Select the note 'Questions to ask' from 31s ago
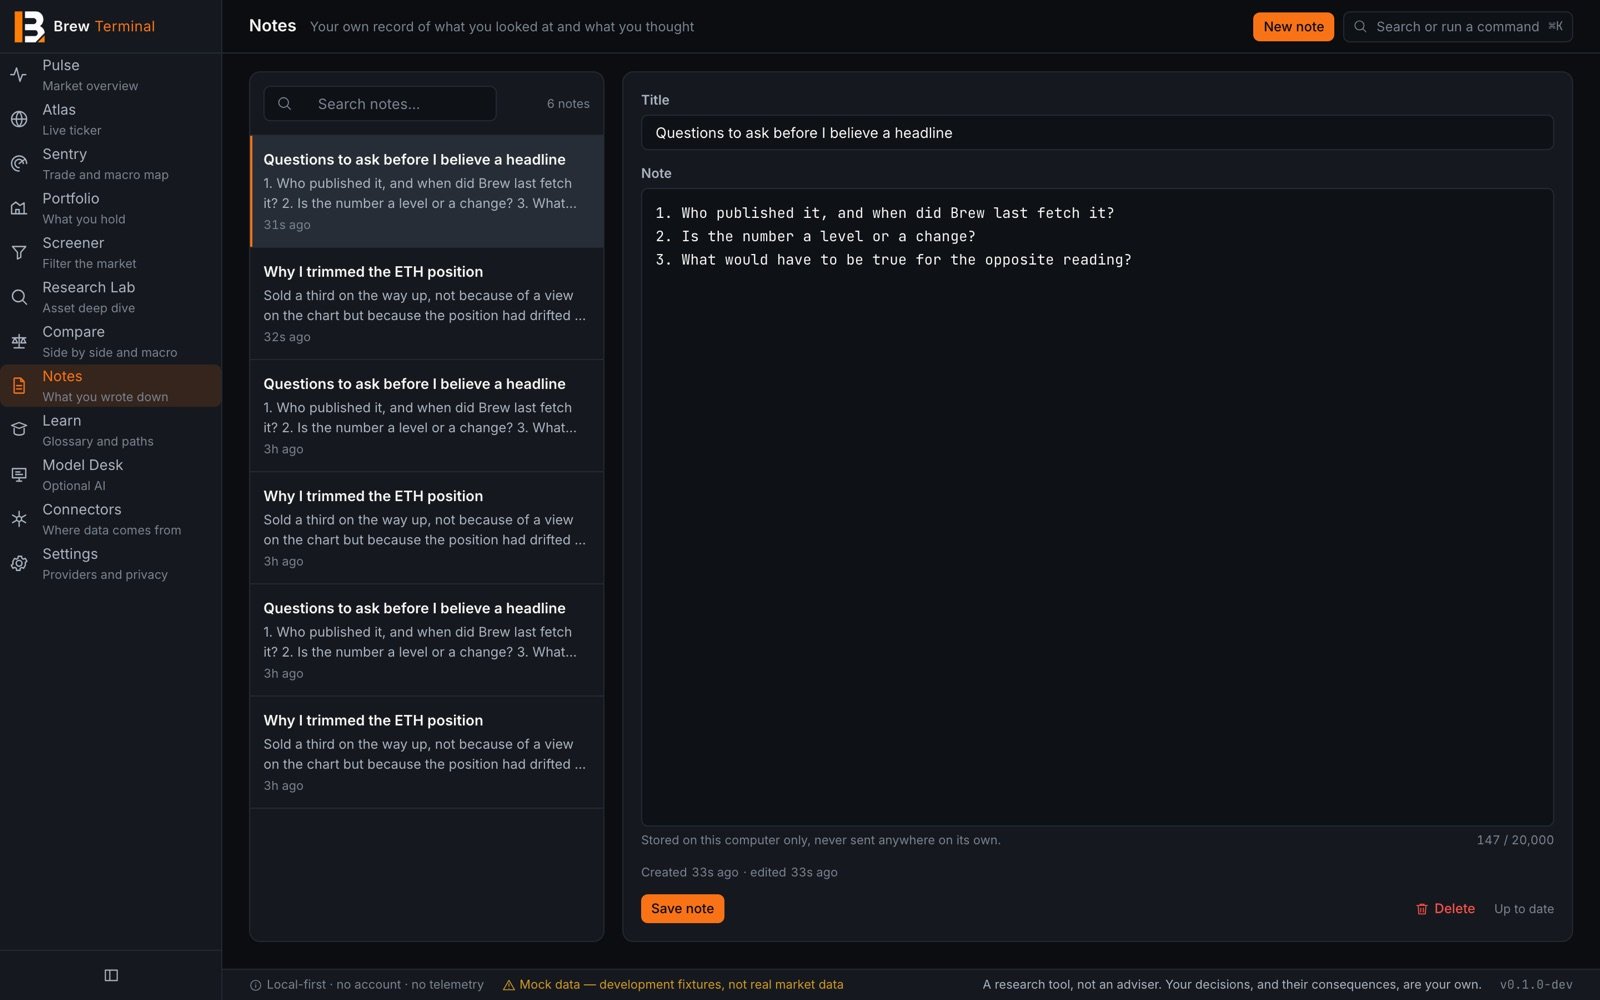 coord(426,191)
